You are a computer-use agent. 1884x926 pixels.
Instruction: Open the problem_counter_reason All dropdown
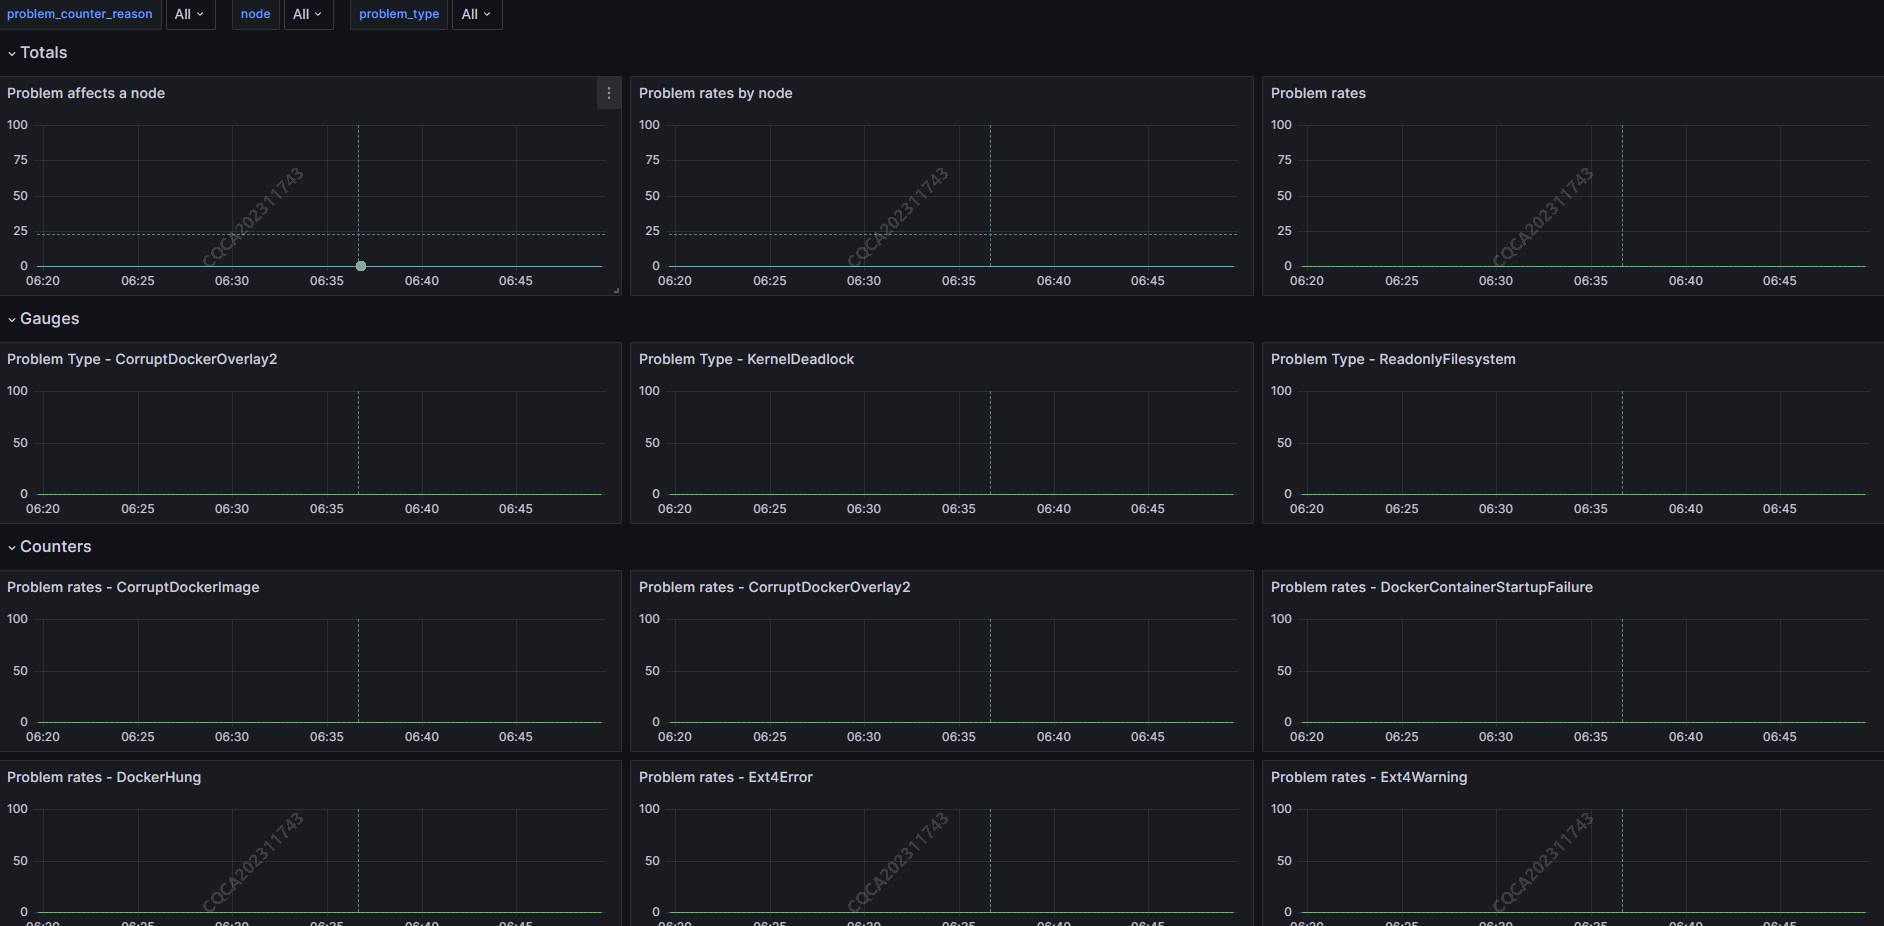click(190, 14)
